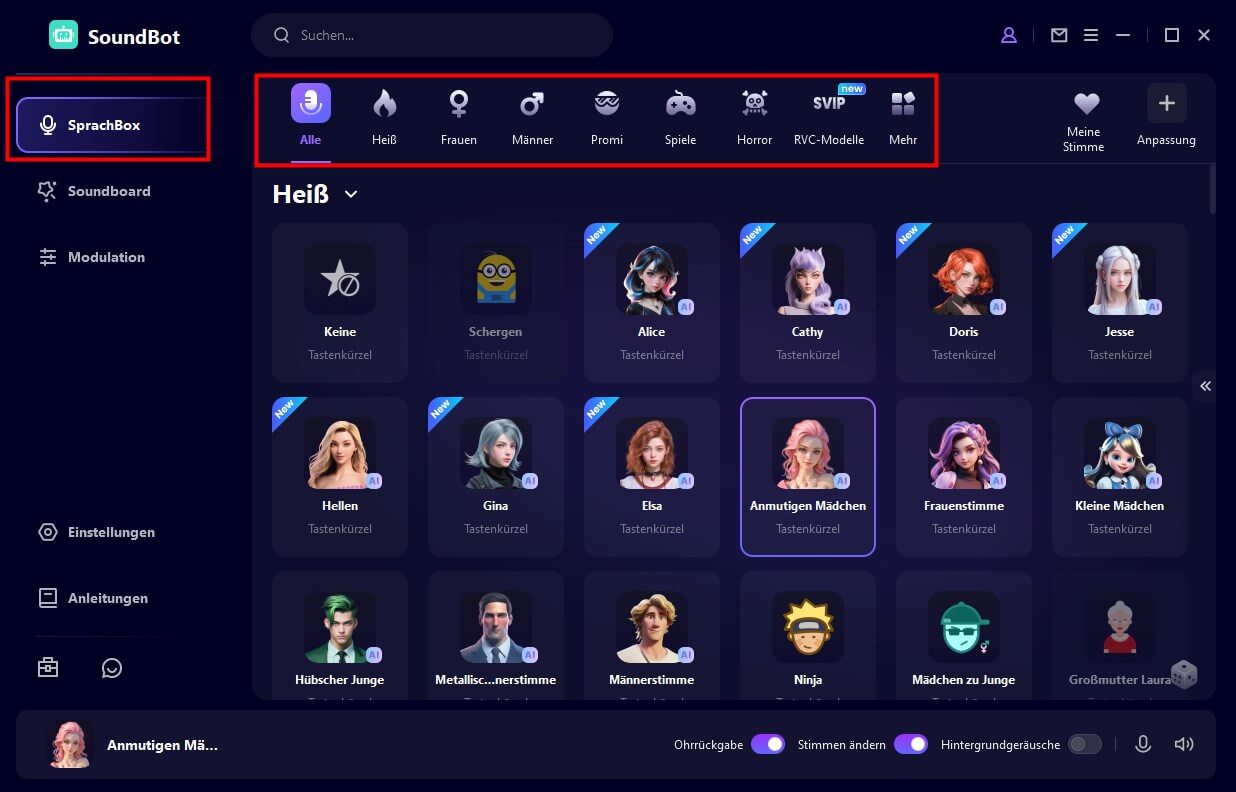Disable the Stimmen ändern switch
The height and width of the screenshot is (792, 1236).
[x=911, y=744]
